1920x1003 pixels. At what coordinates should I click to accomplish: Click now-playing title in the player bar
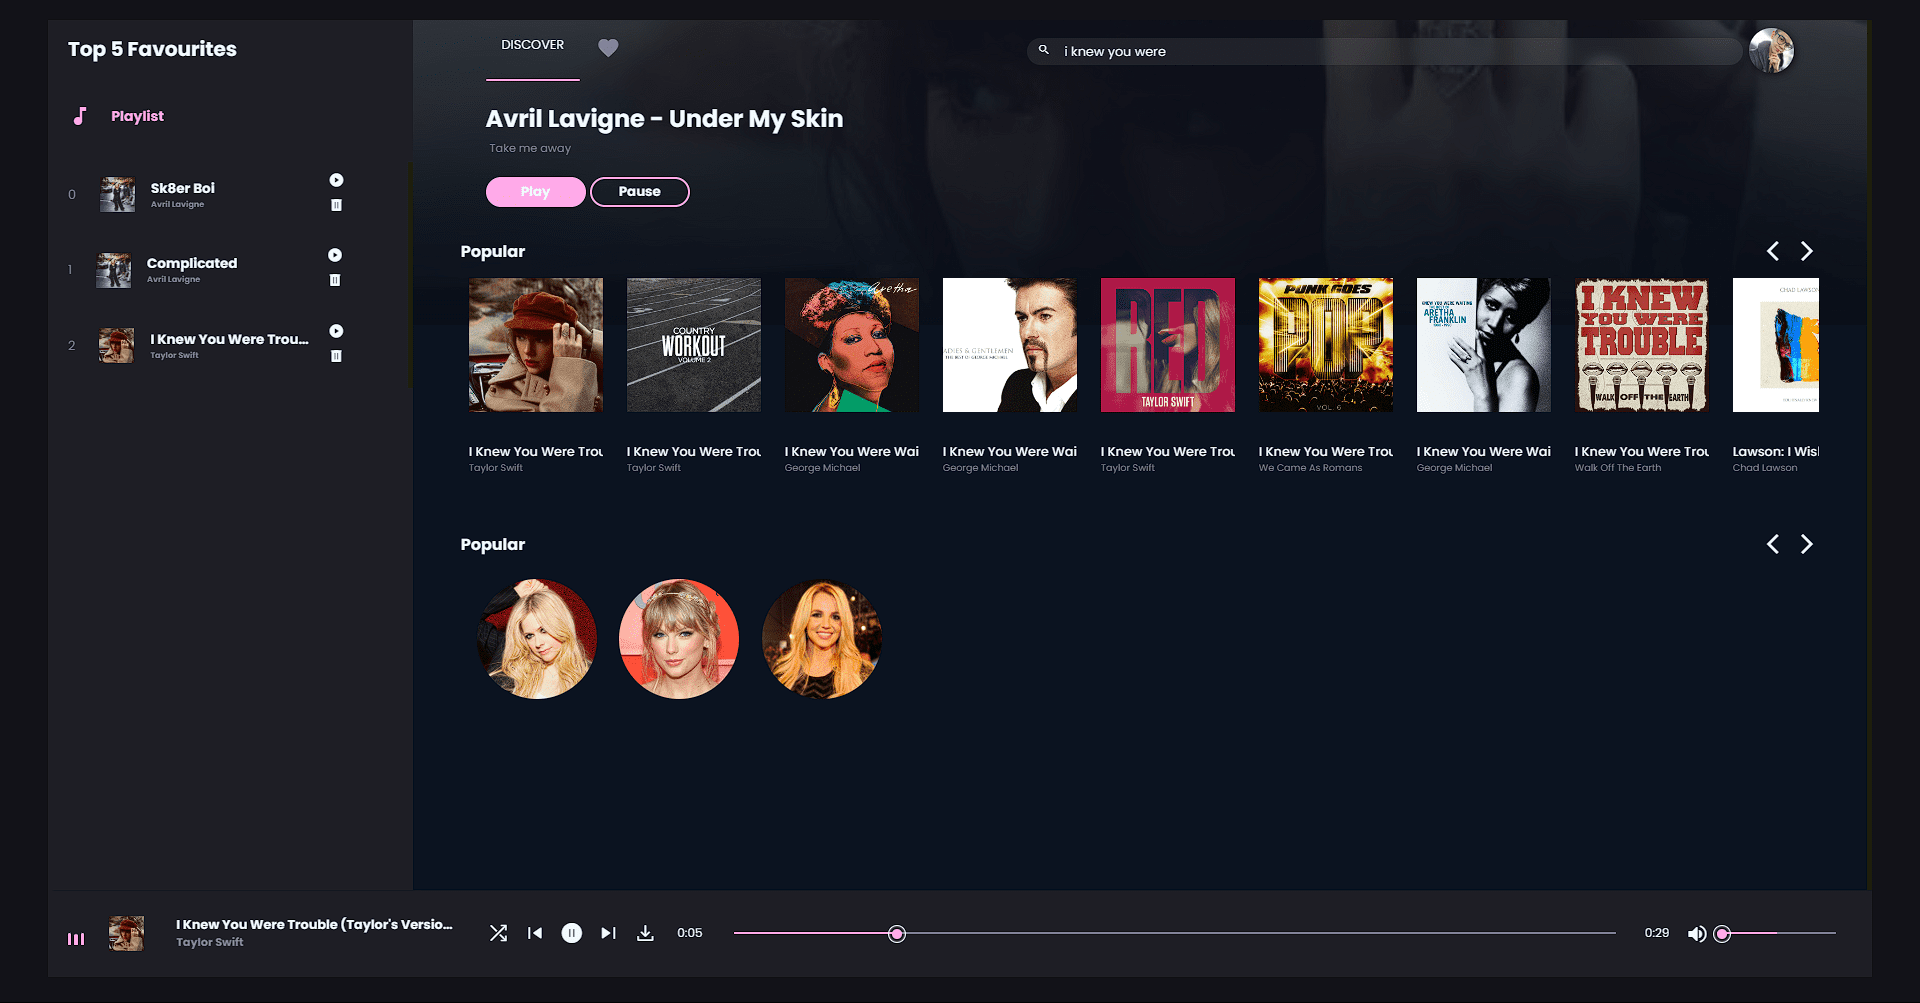click(x=314, y=924)
